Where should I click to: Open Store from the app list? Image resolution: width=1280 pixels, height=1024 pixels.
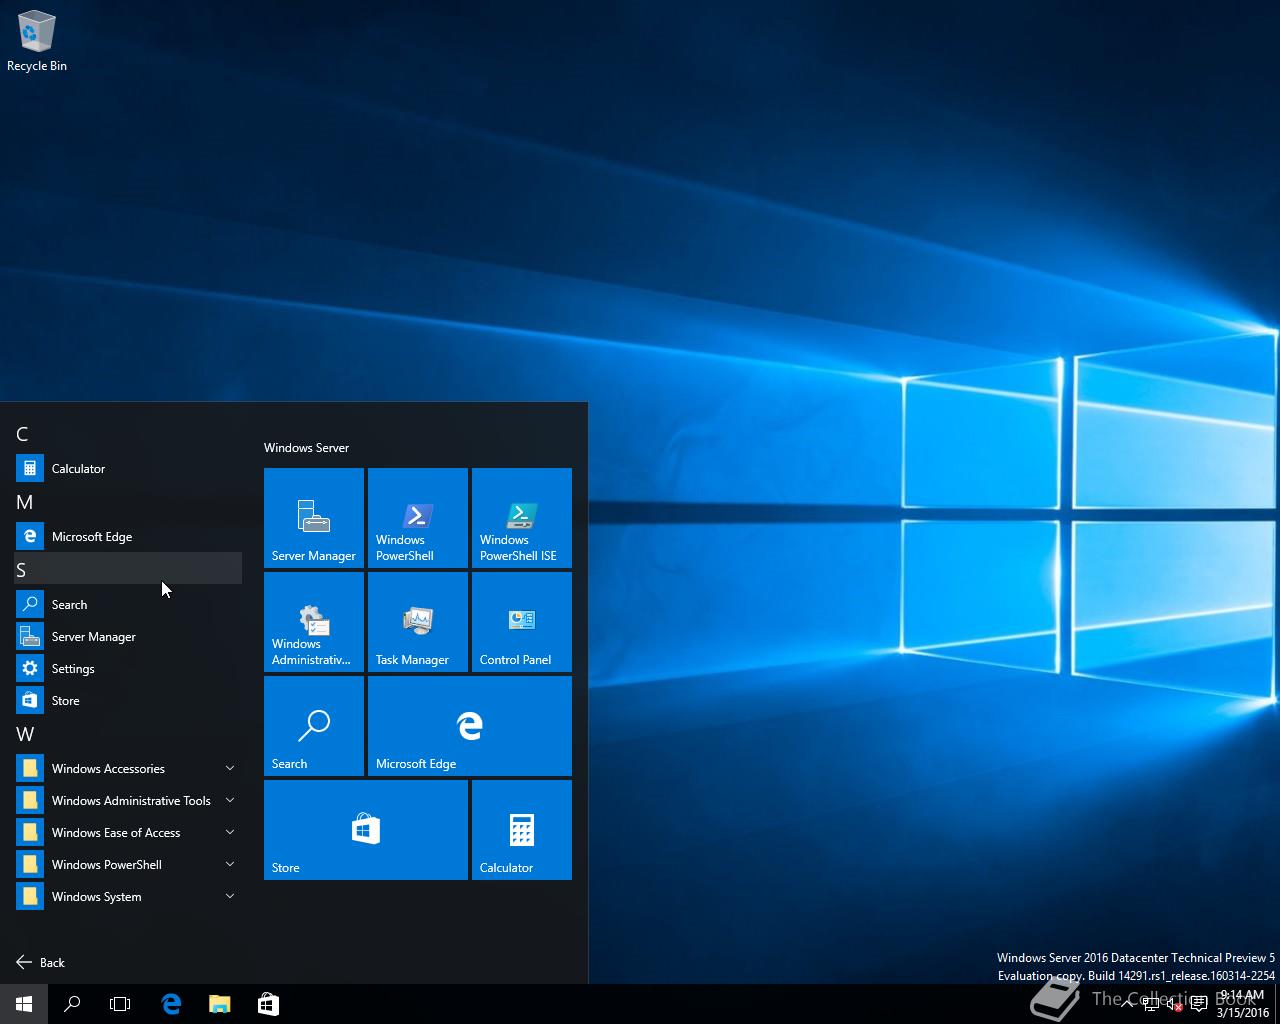pyautogui.click(x=128, y=700)
